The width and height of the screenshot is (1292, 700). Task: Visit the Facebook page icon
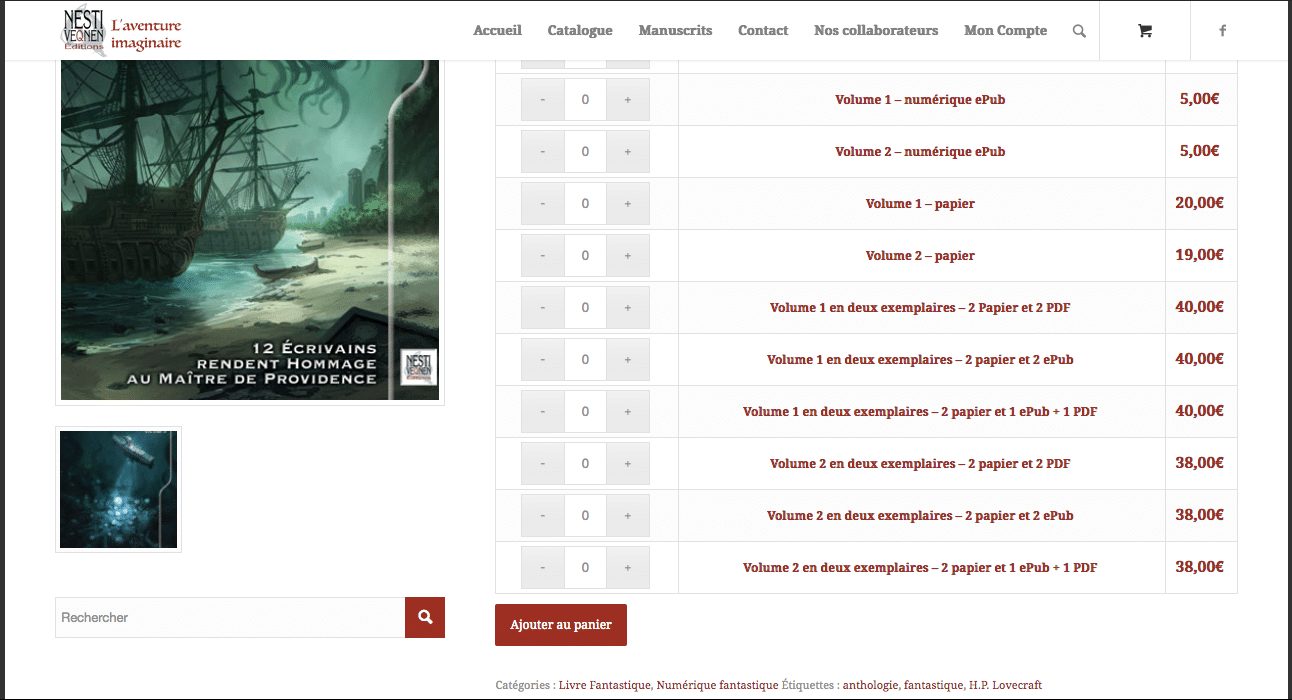tap(1222, 31)
